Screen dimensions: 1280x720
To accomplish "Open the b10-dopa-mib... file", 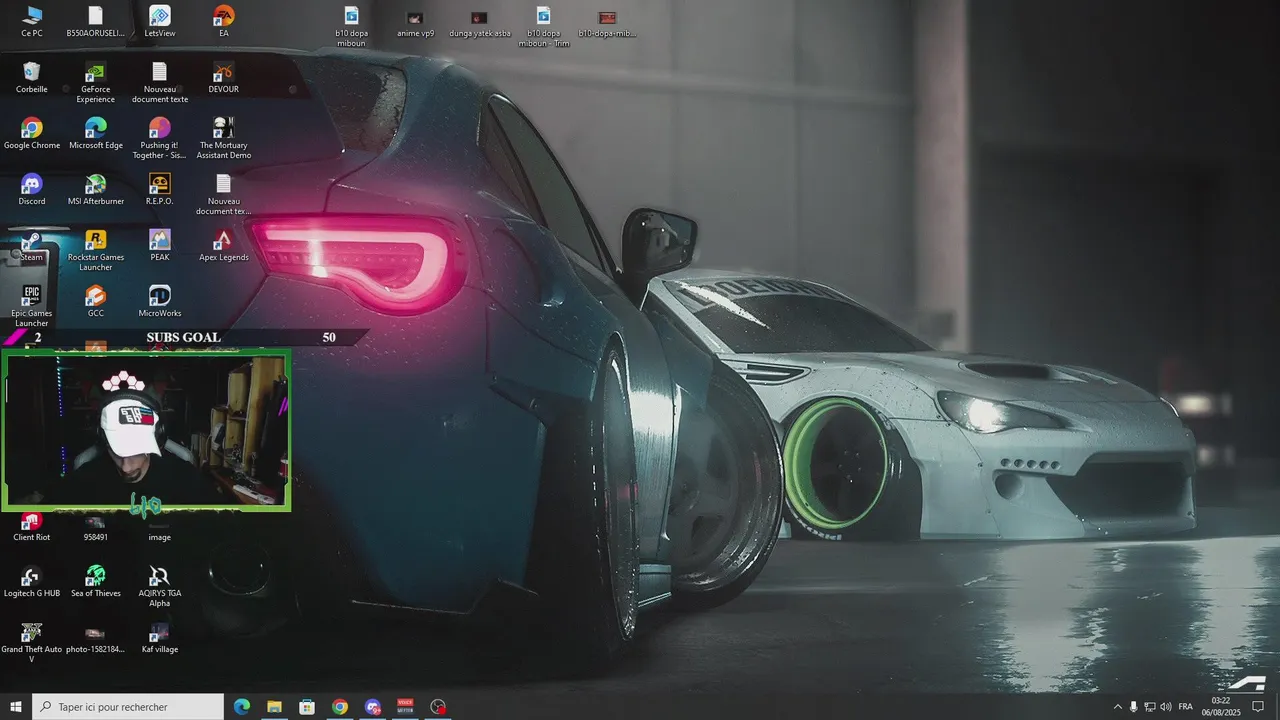I will click(607, 24).
